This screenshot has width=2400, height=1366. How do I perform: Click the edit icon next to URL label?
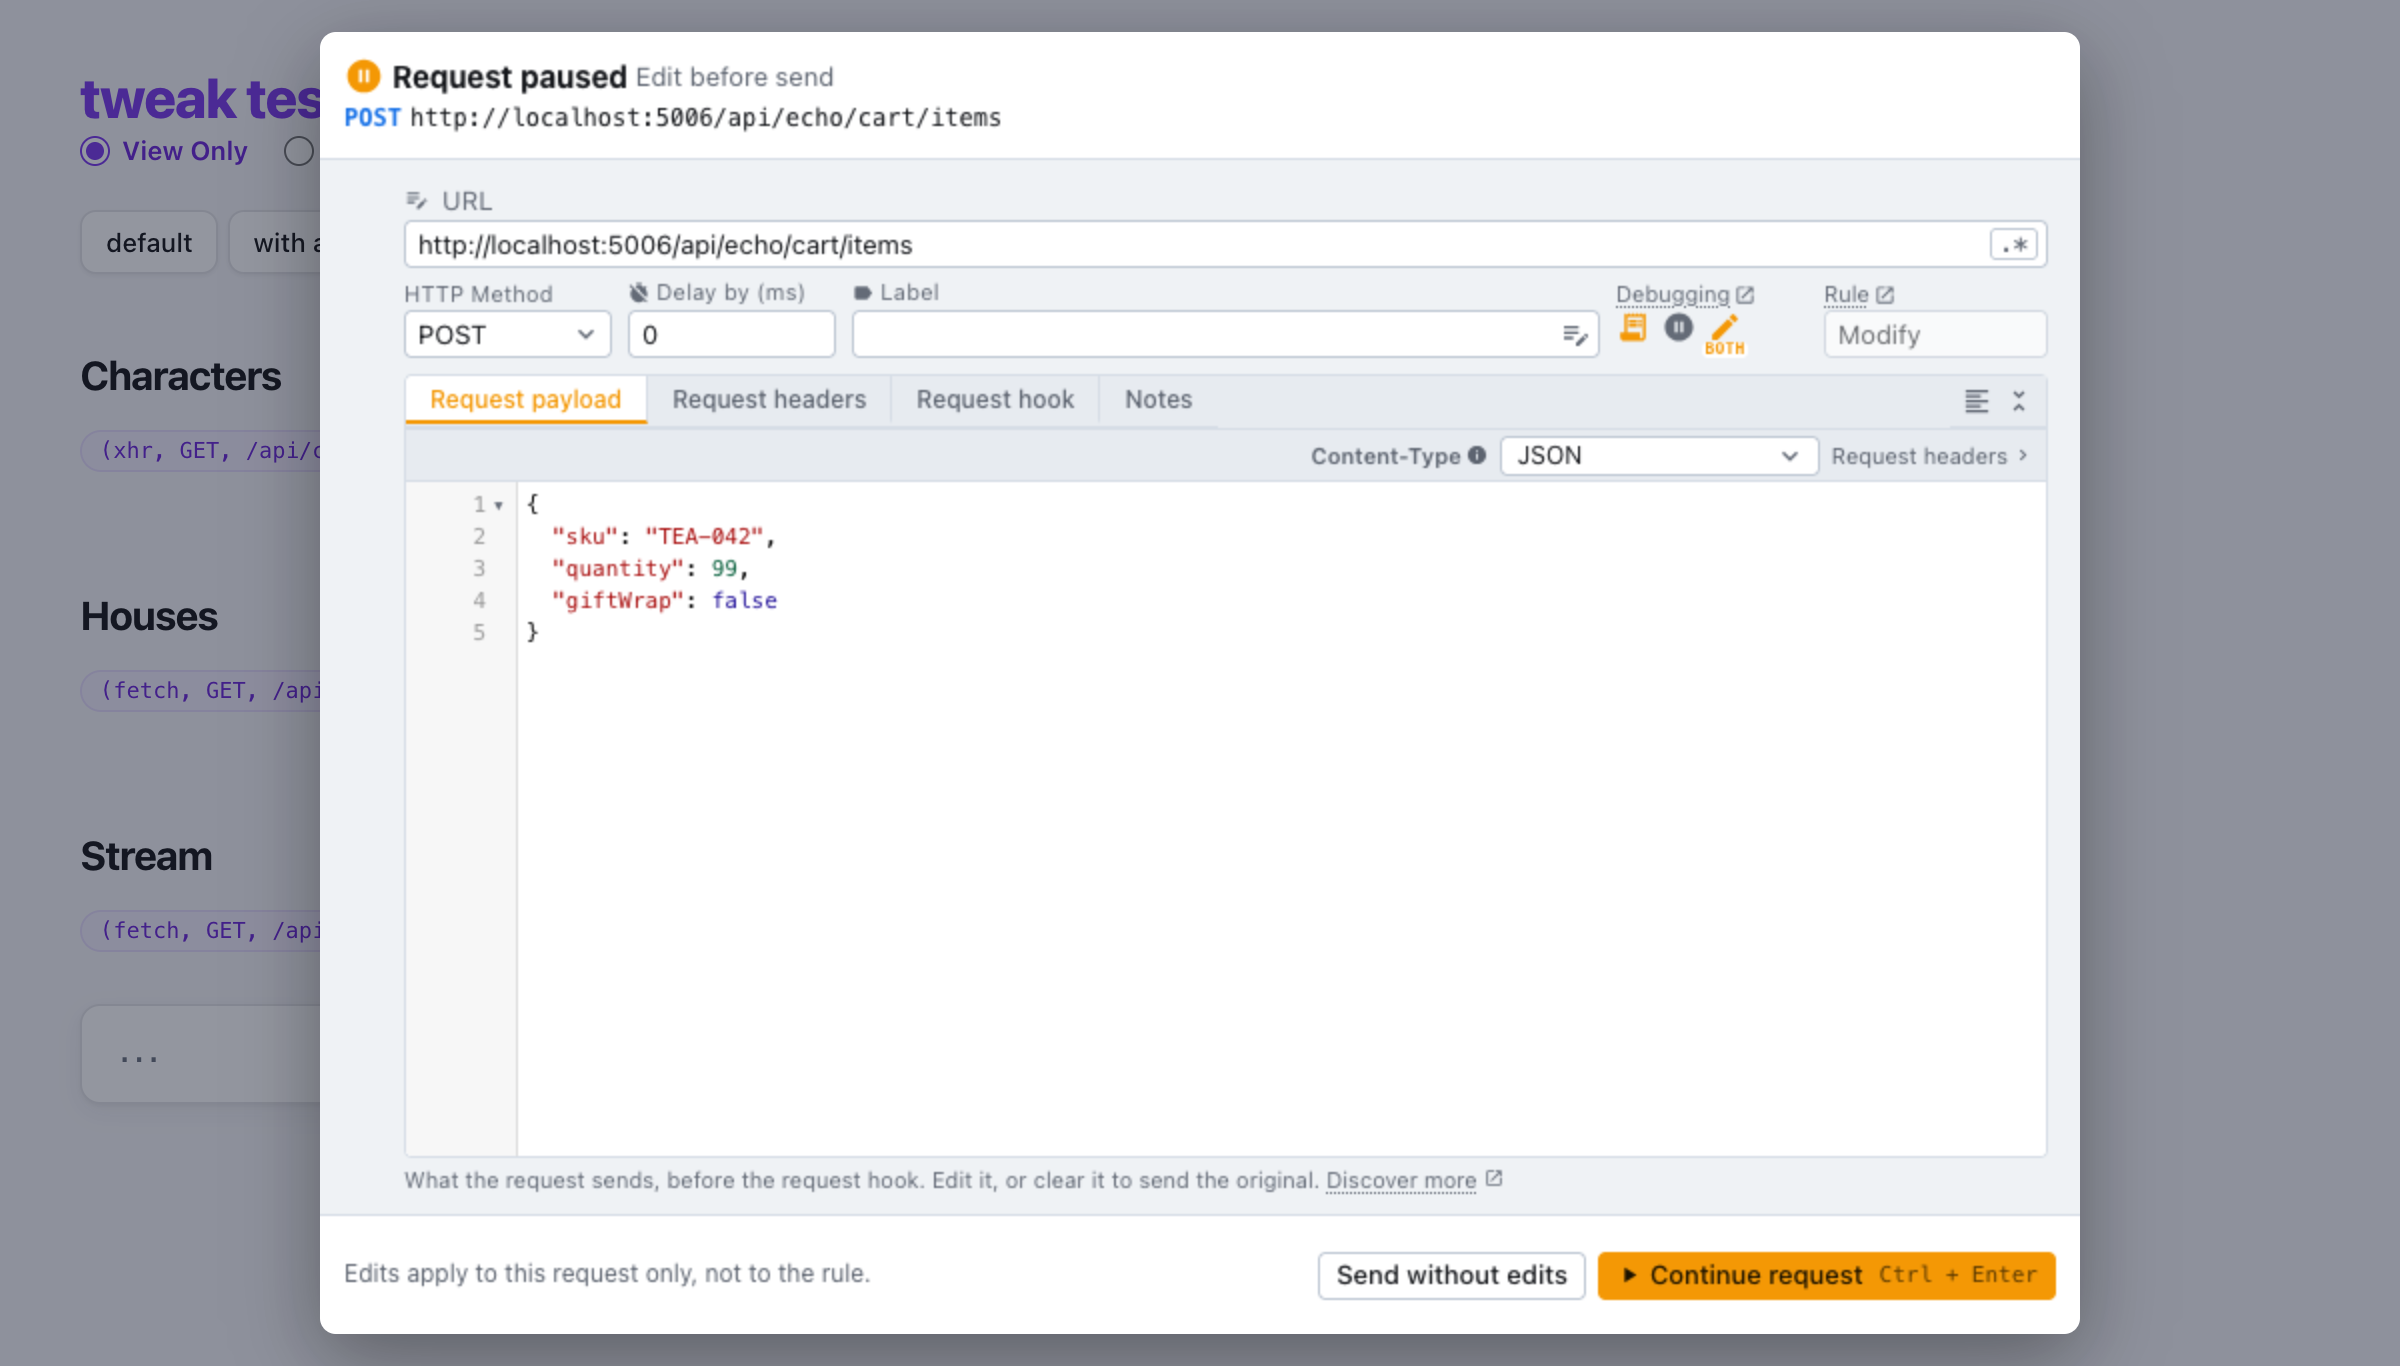tap(417, 200)
